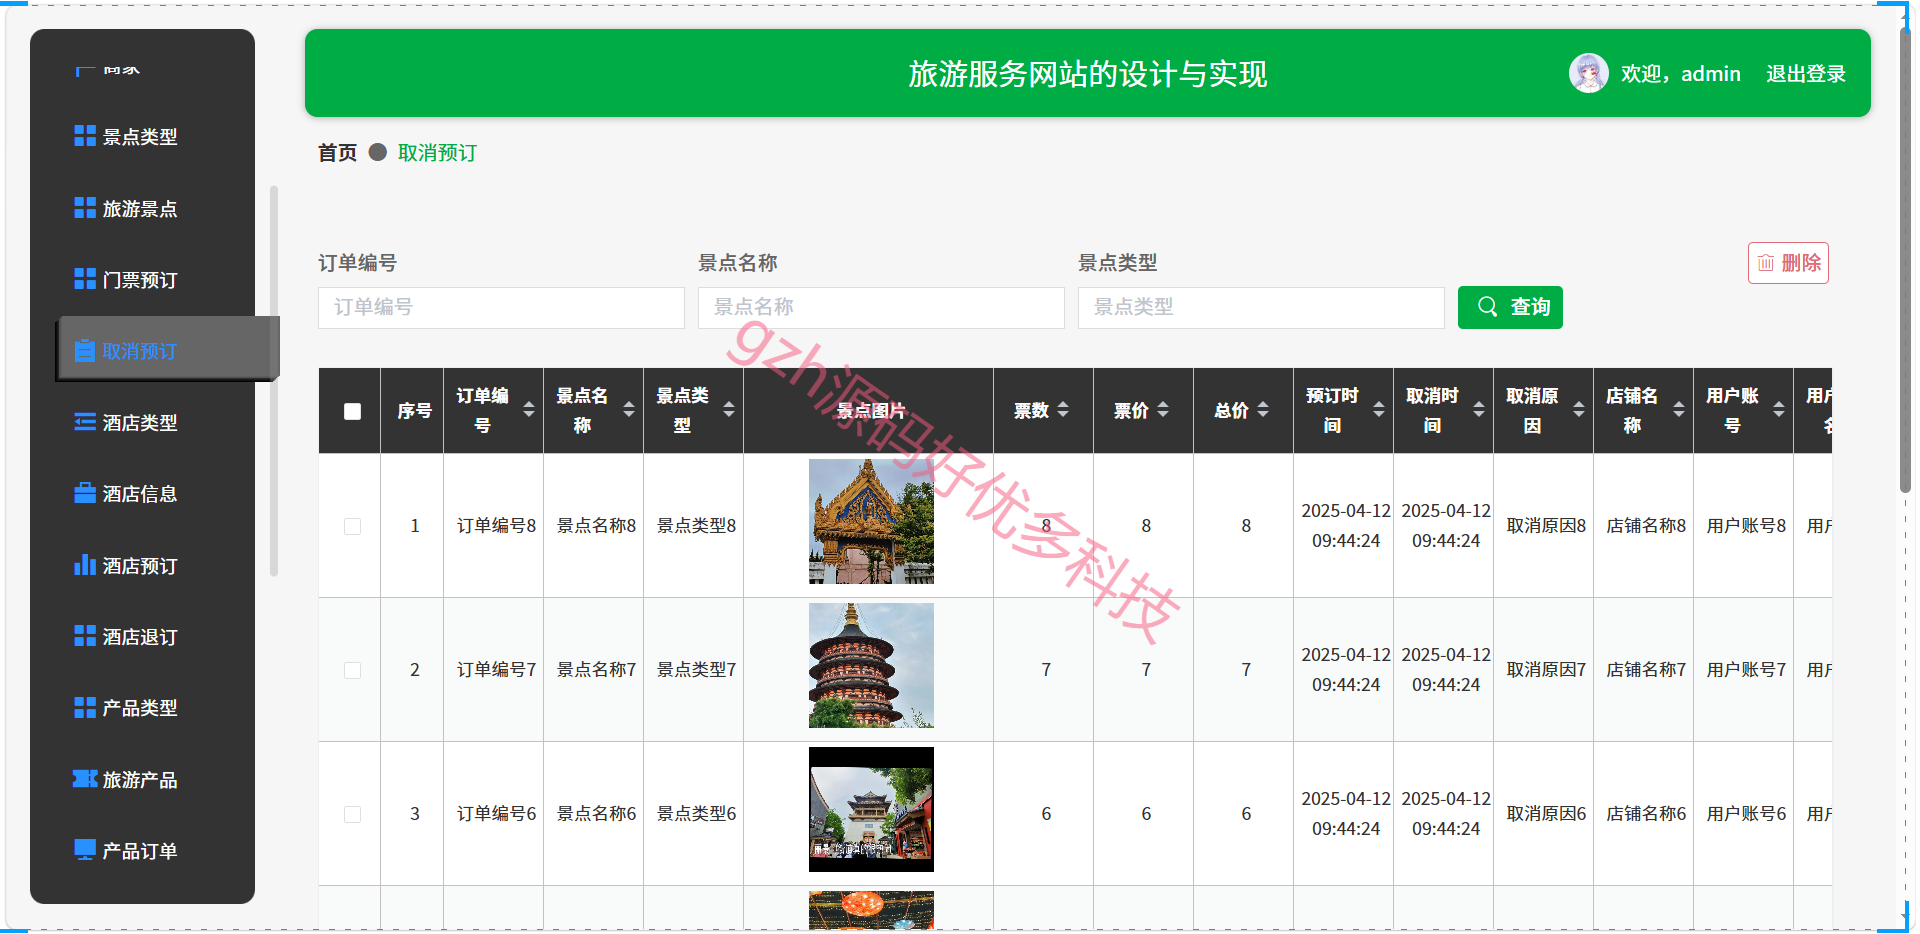This screenshot has width=1920, height=934.
Task: Click the list icon beside 酒店类型
Action: click(85, 422)
